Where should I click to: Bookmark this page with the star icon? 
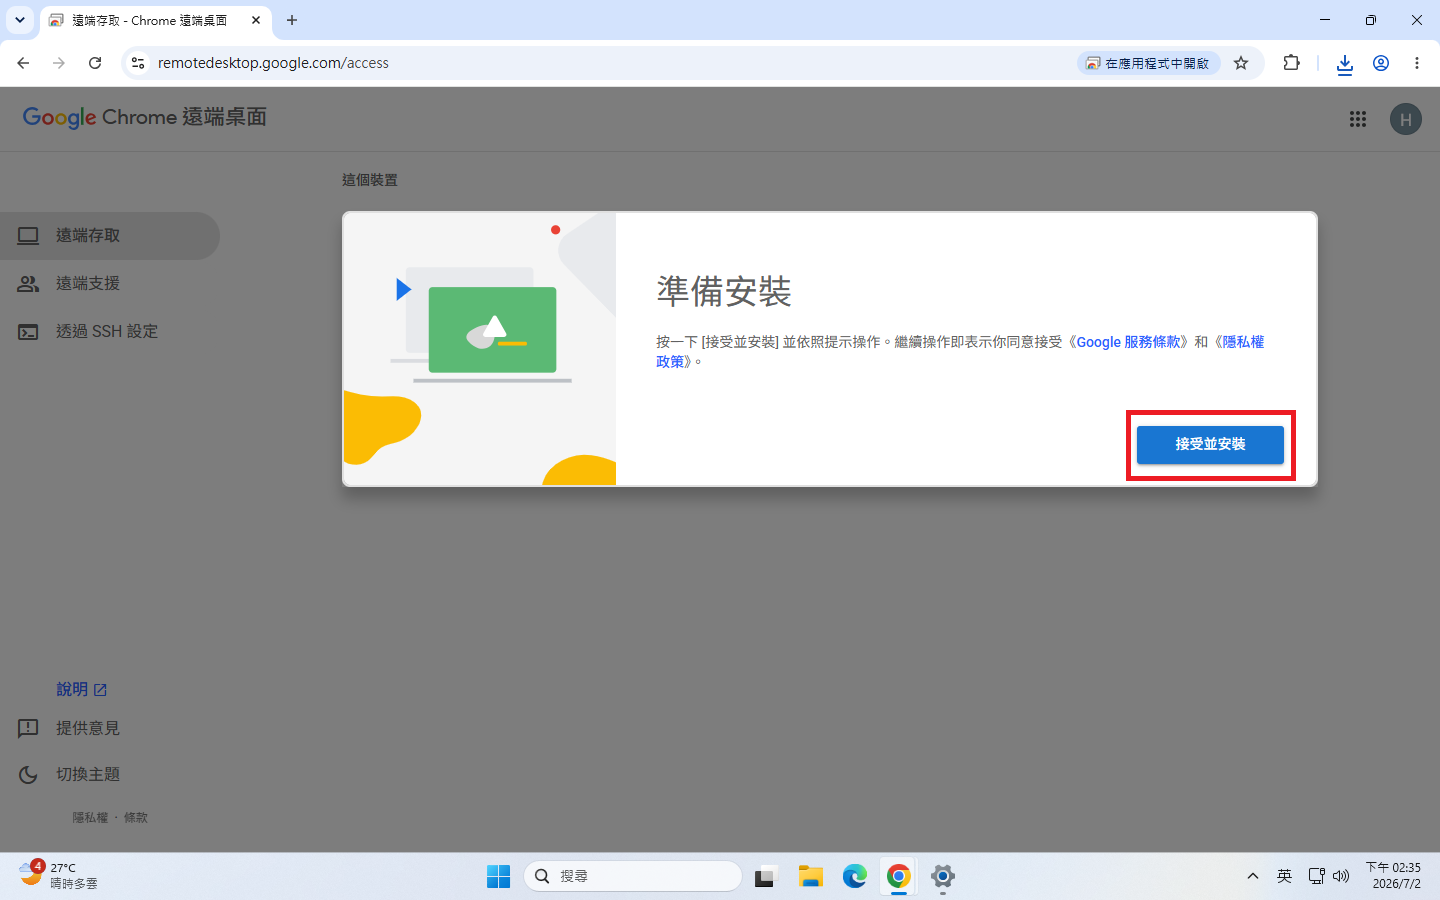click(x=1241, y=63)
